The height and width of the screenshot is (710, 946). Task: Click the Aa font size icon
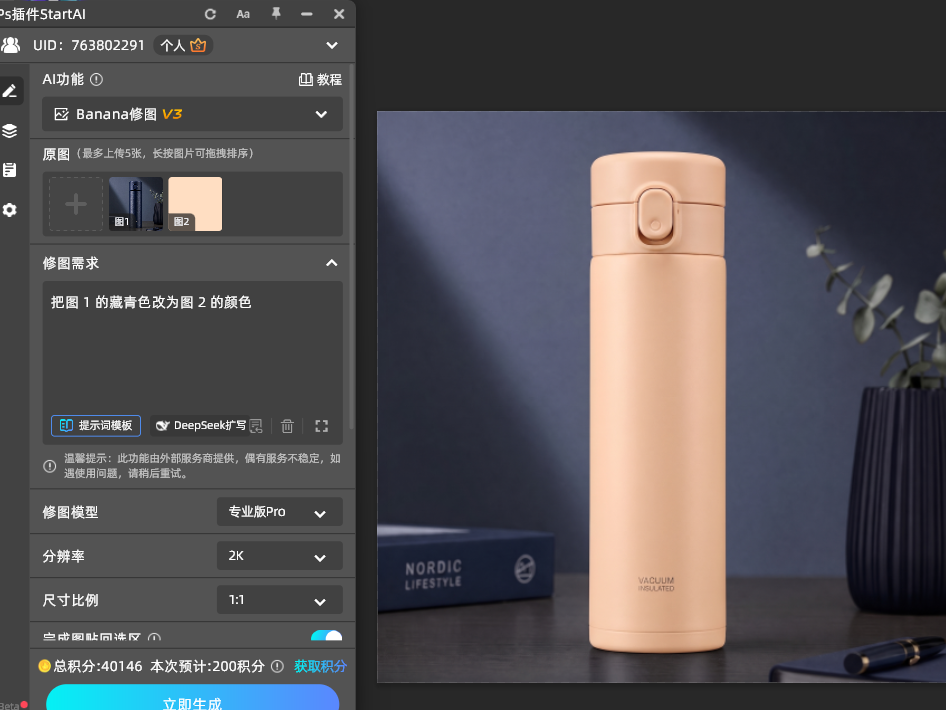[x=243, y=14]
